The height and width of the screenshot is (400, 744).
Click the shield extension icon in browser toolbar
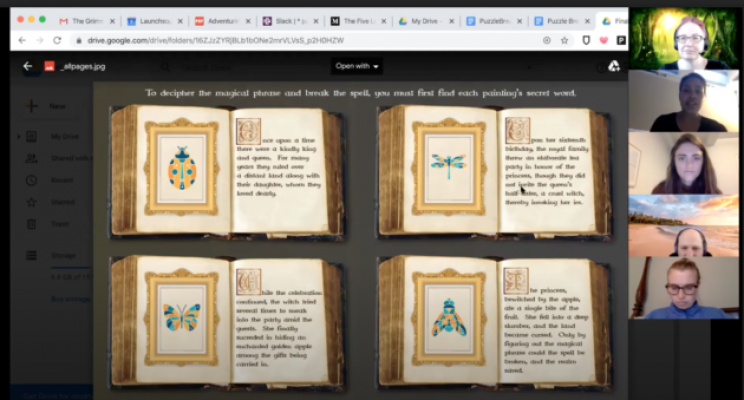(x=585, y=40)
